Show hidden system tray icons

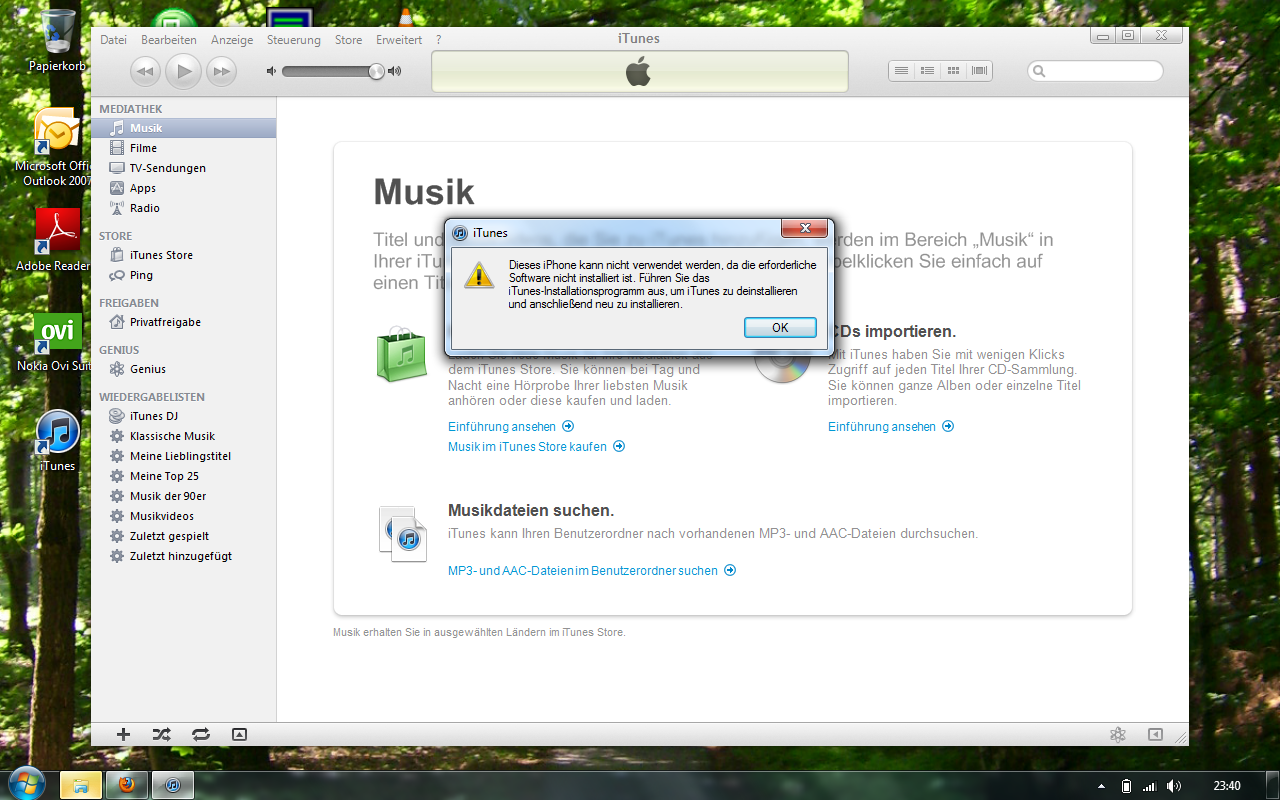click(1102, 786)
